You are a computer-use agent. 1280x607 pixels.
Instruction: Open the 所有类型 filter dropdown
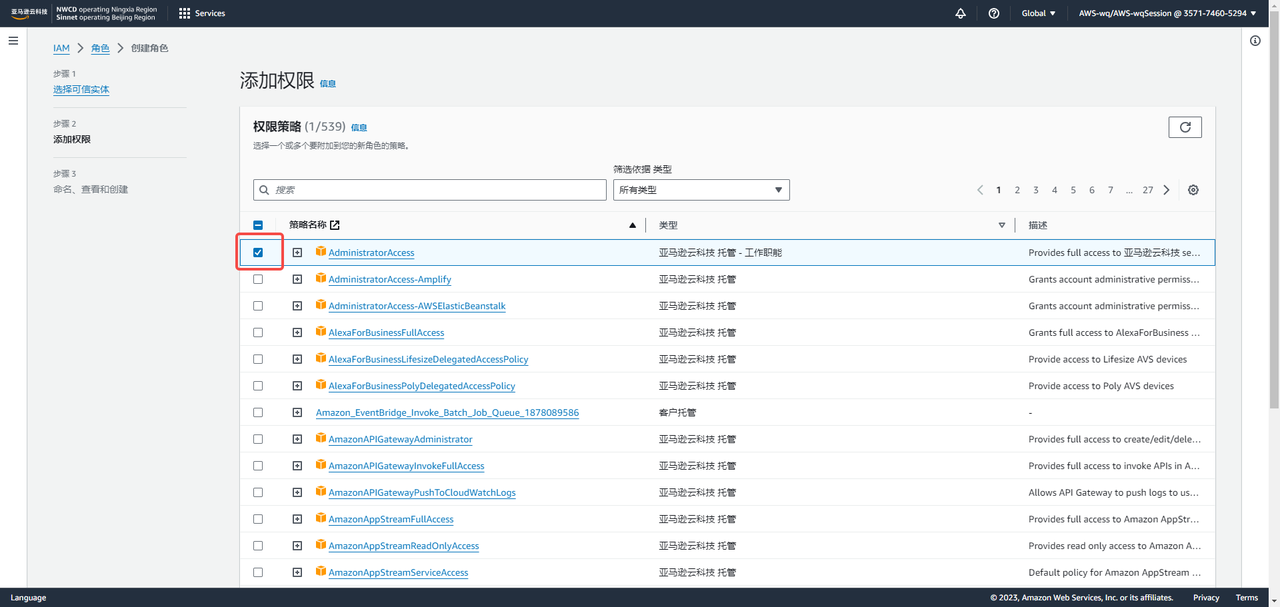pos(701,190)
